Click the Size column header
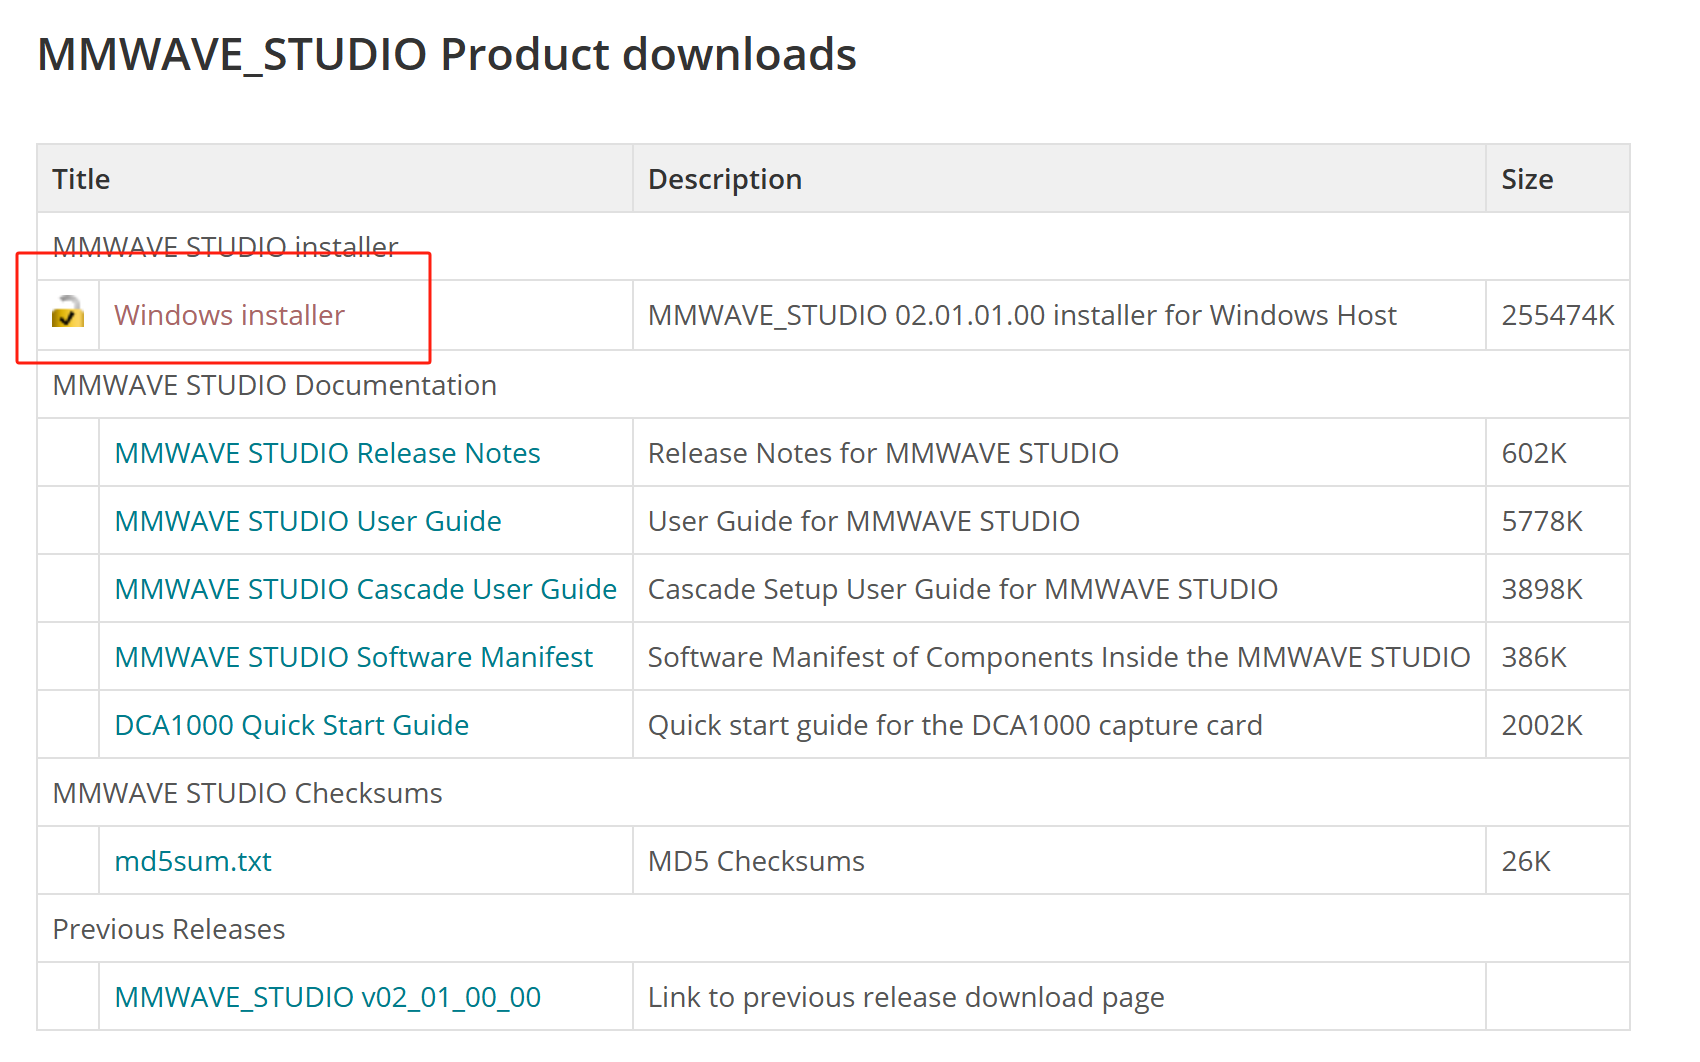The height and width of the screenshot is (1062, 1700). point(1527,179)
